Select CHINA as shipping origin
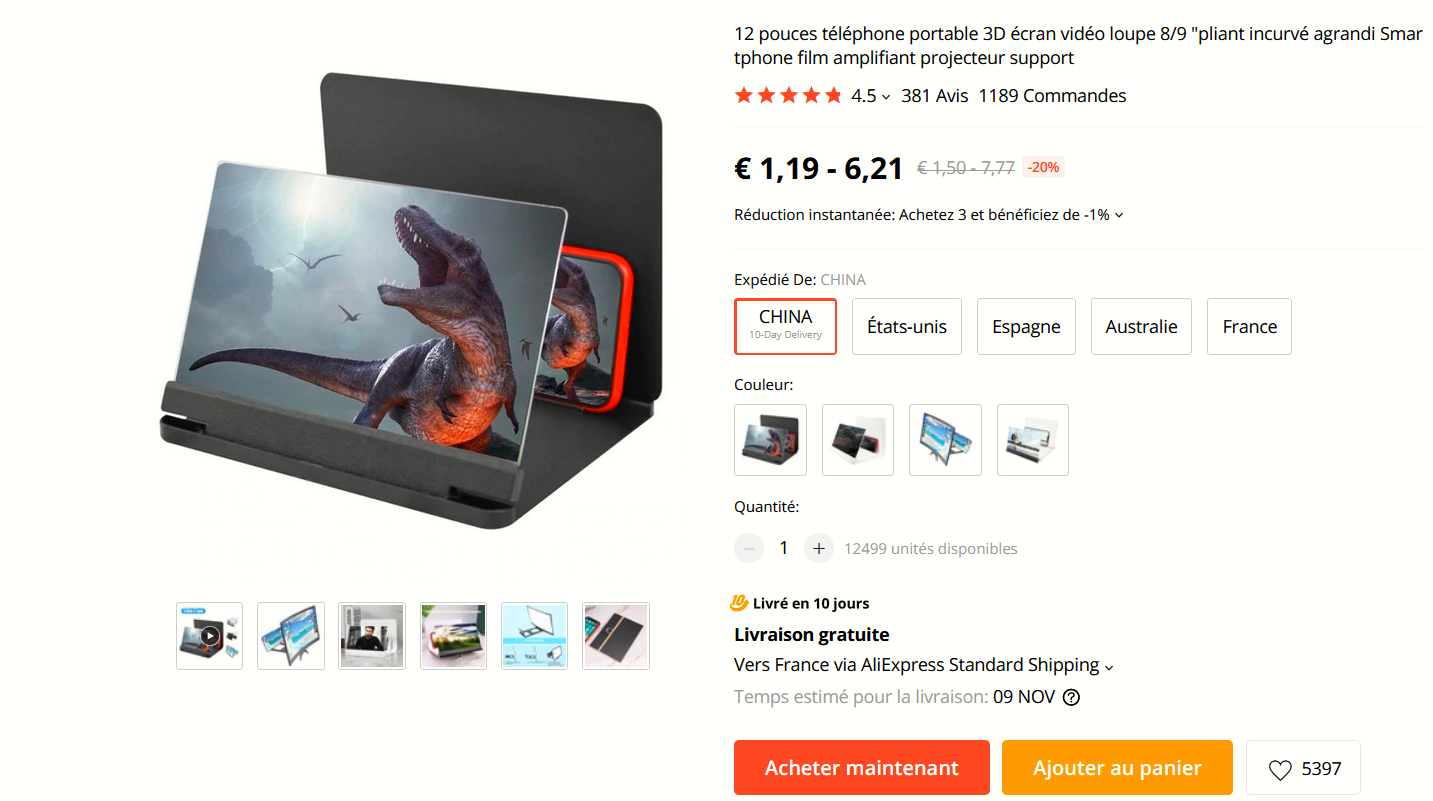Screen dimensions: 1433x801 785,326
